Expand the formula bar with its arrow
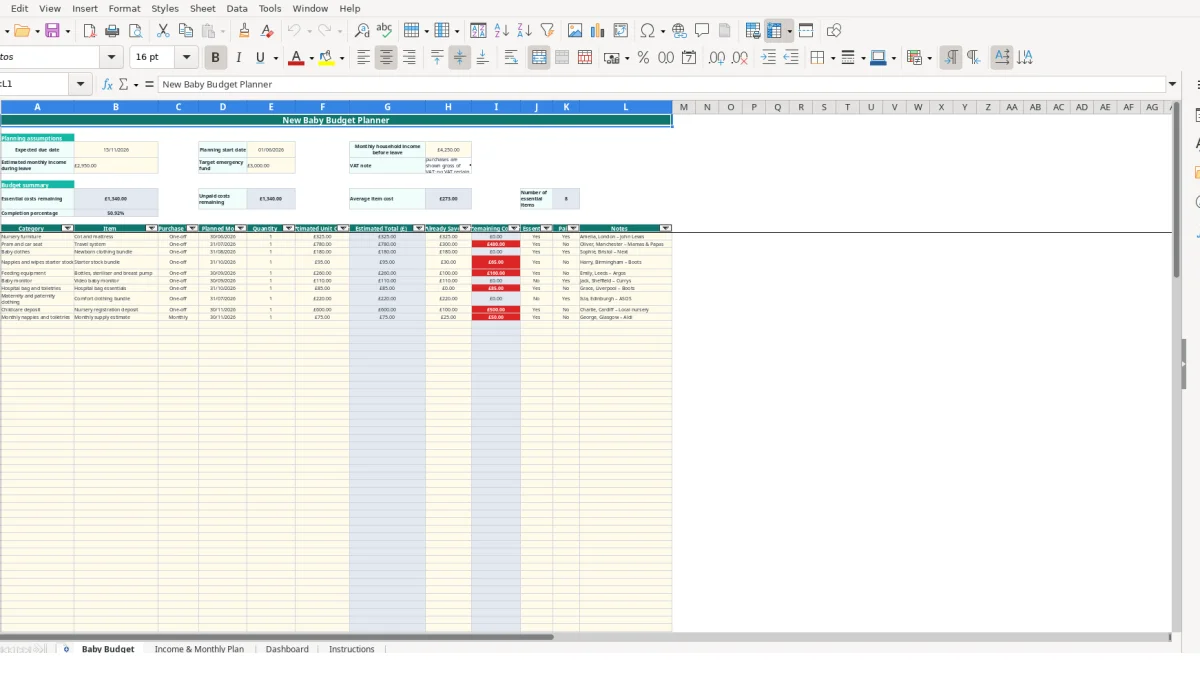 [1173, 85]
